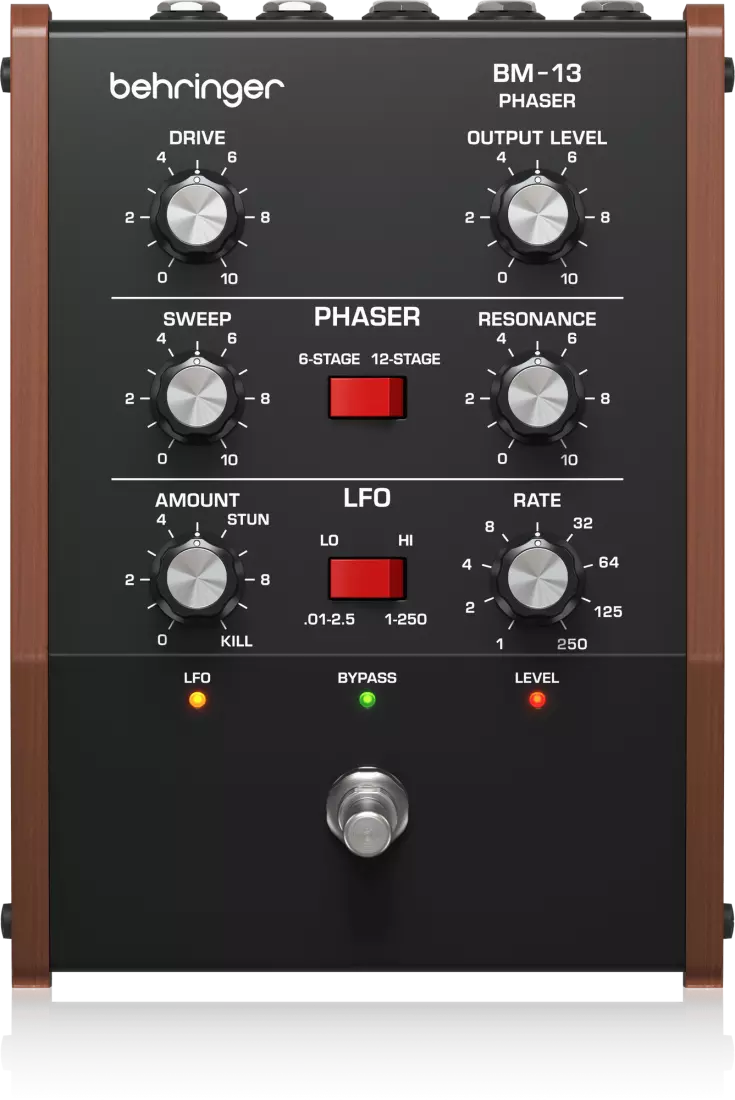Click the 10 marking on the DRIVE dial
This screenshot has width=735, height=1100.
point(229,279)
